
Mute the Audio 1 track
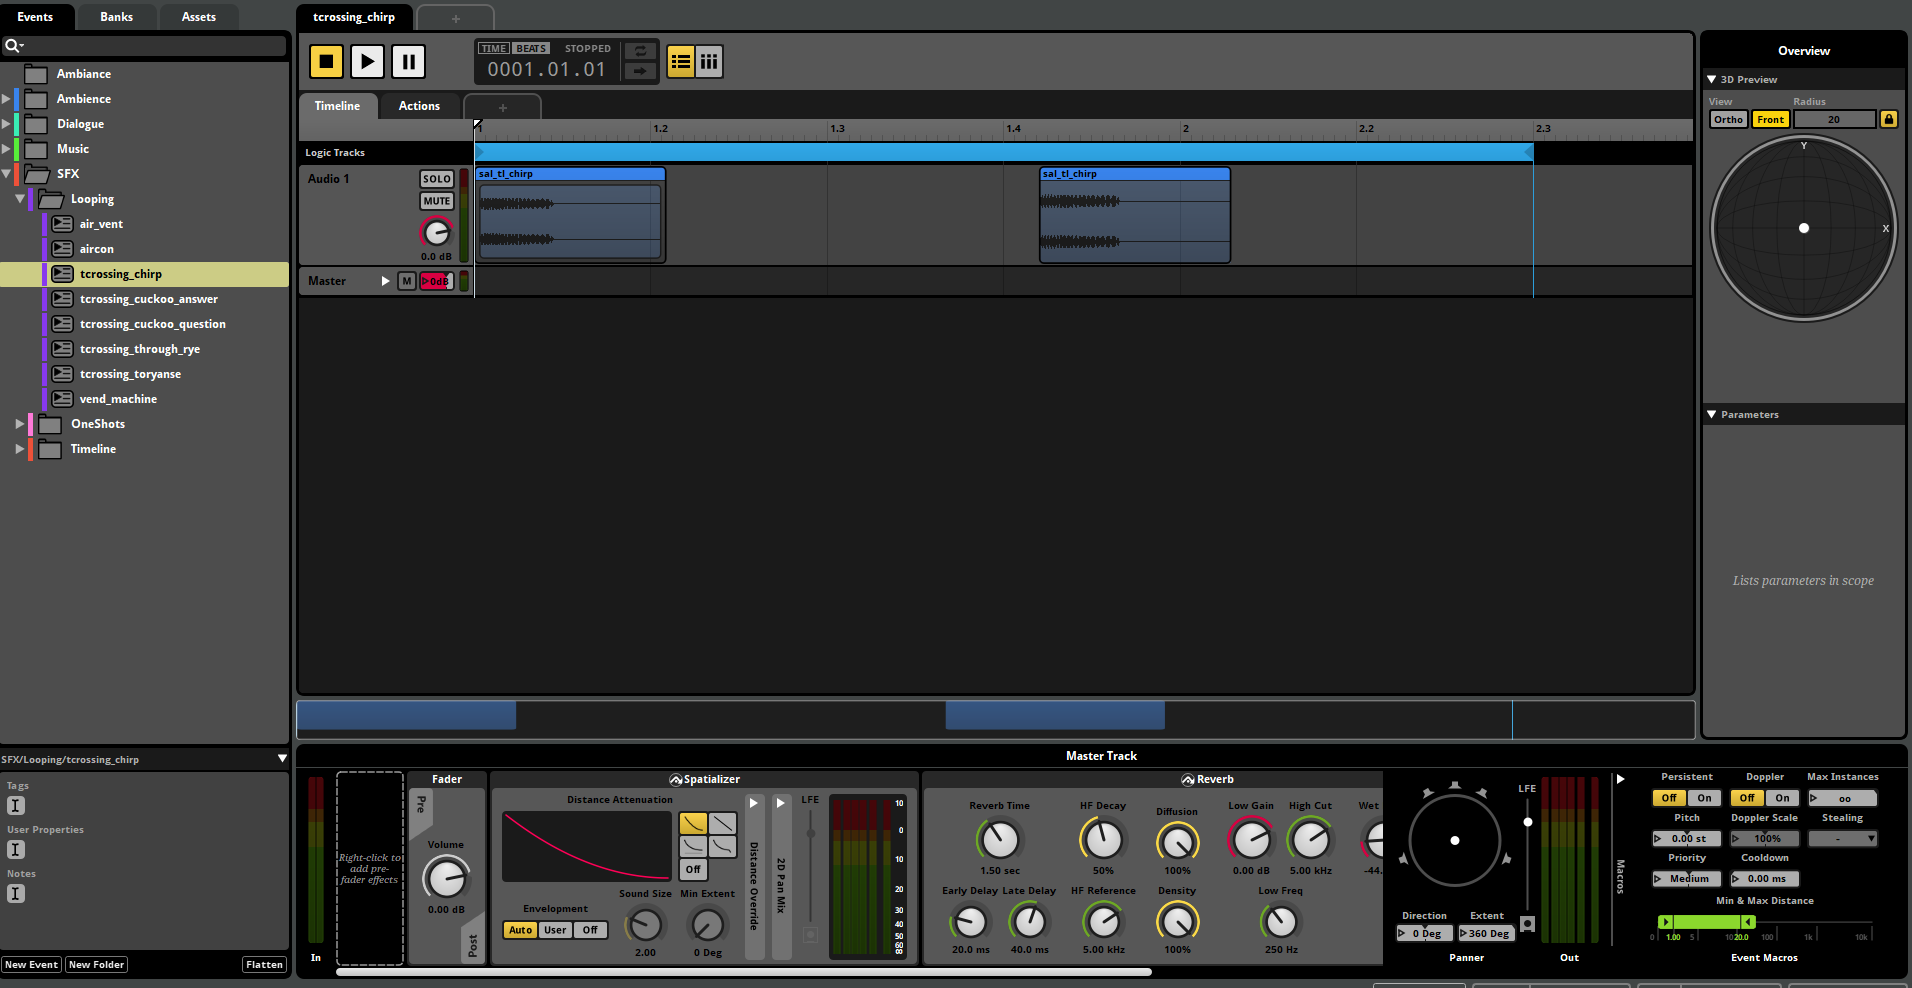pos(437,201)
